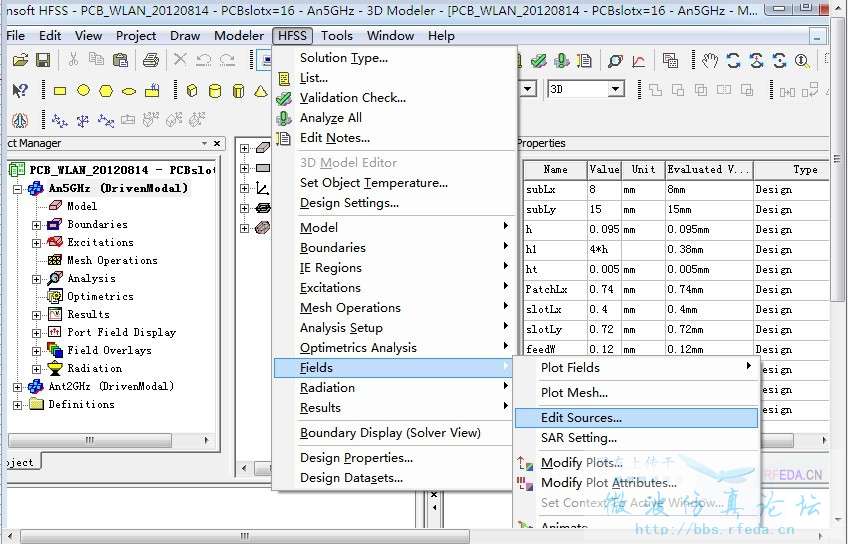The image size is (848, 544).
Task: Save project with the floppy disk icon
Action: (x=43, y=60)
